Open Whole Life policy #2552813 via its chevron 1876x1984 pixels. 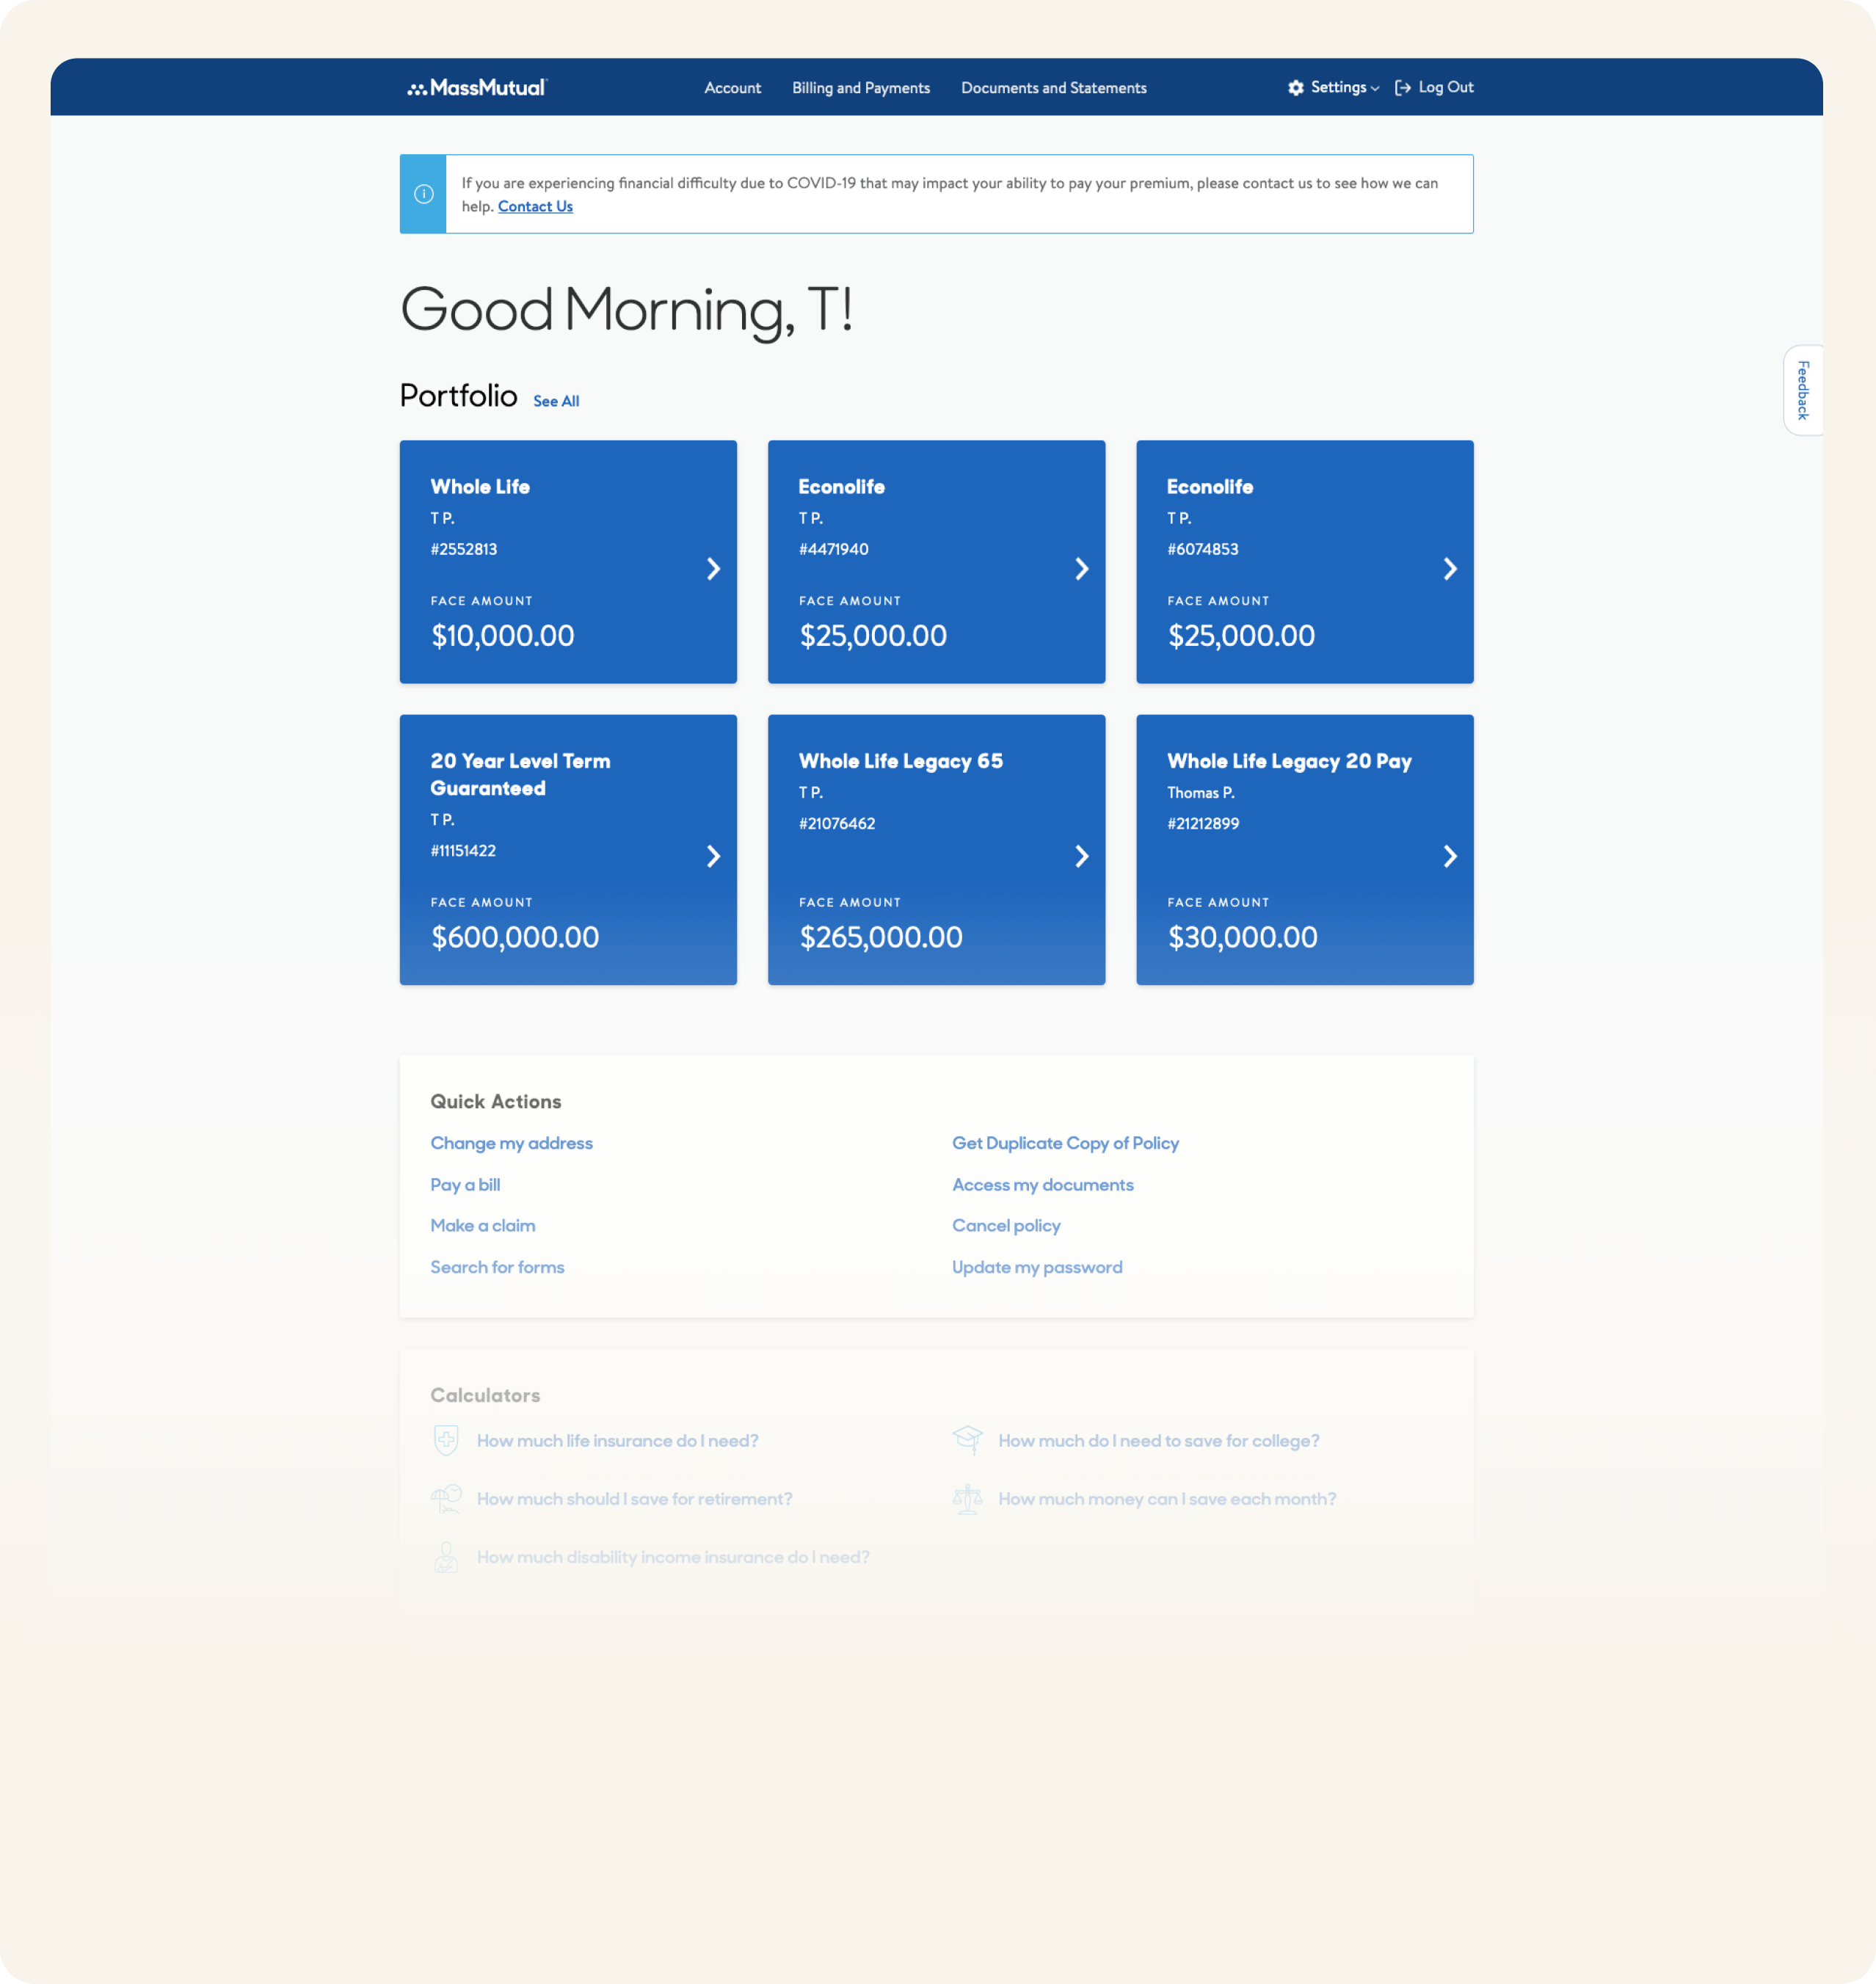pyautogui.click(x=713, y=568)
